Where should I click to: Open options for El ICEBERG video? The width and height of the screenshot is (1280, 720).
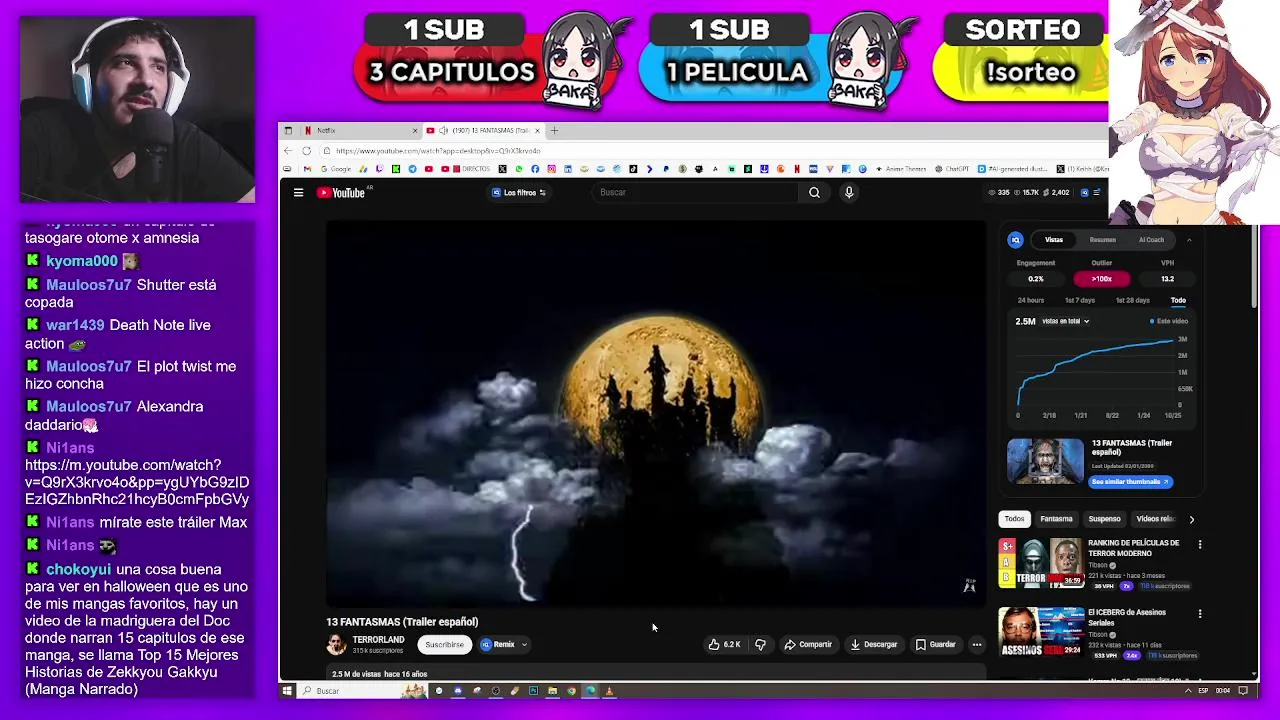tap(1200, 614)
